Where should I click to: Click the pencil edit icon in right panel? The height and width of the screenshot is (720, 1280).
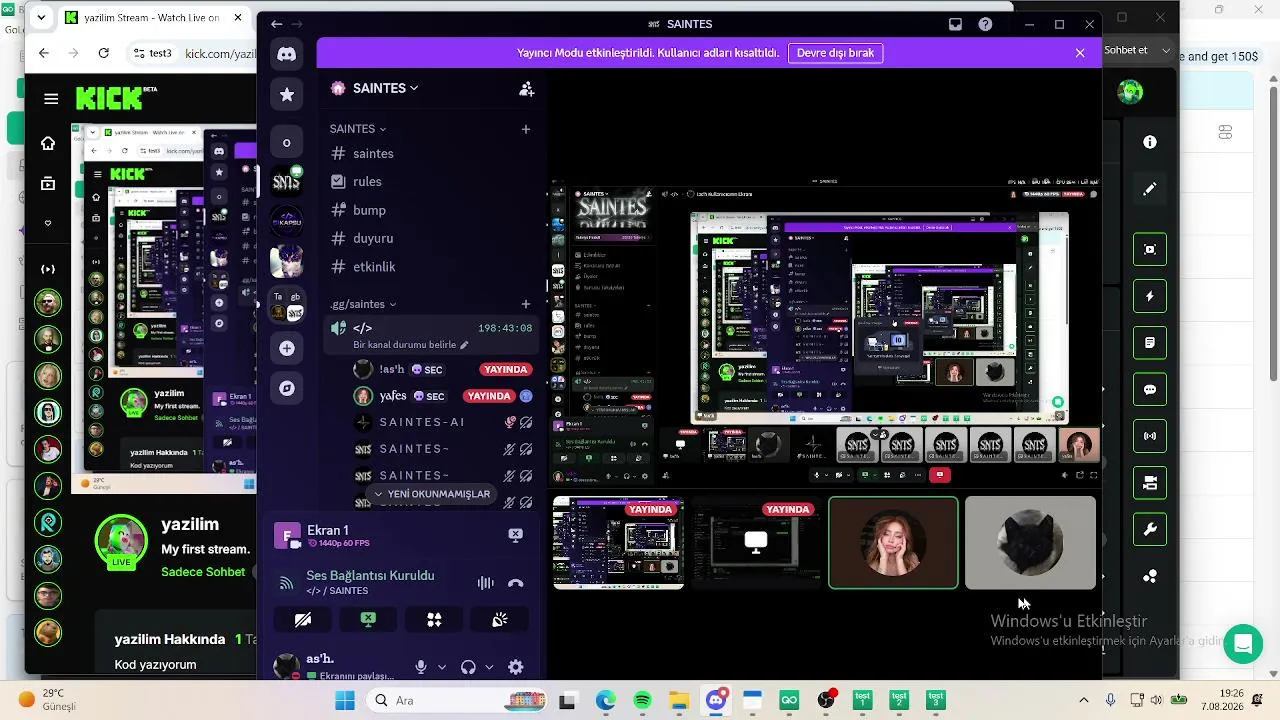coord(1150,189)
